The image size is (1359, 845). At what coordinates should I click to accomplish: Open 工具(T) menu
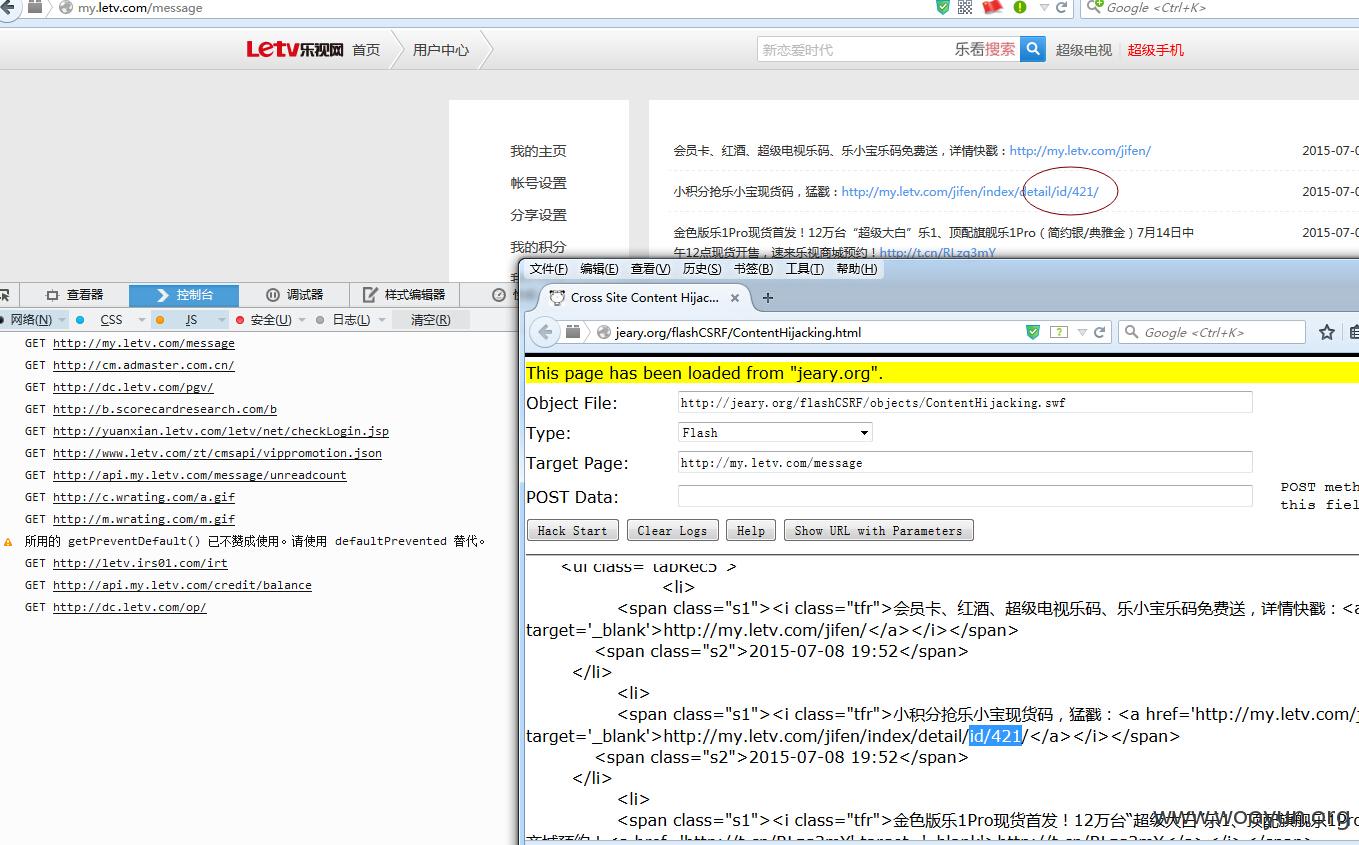click(x=804, y=269)
